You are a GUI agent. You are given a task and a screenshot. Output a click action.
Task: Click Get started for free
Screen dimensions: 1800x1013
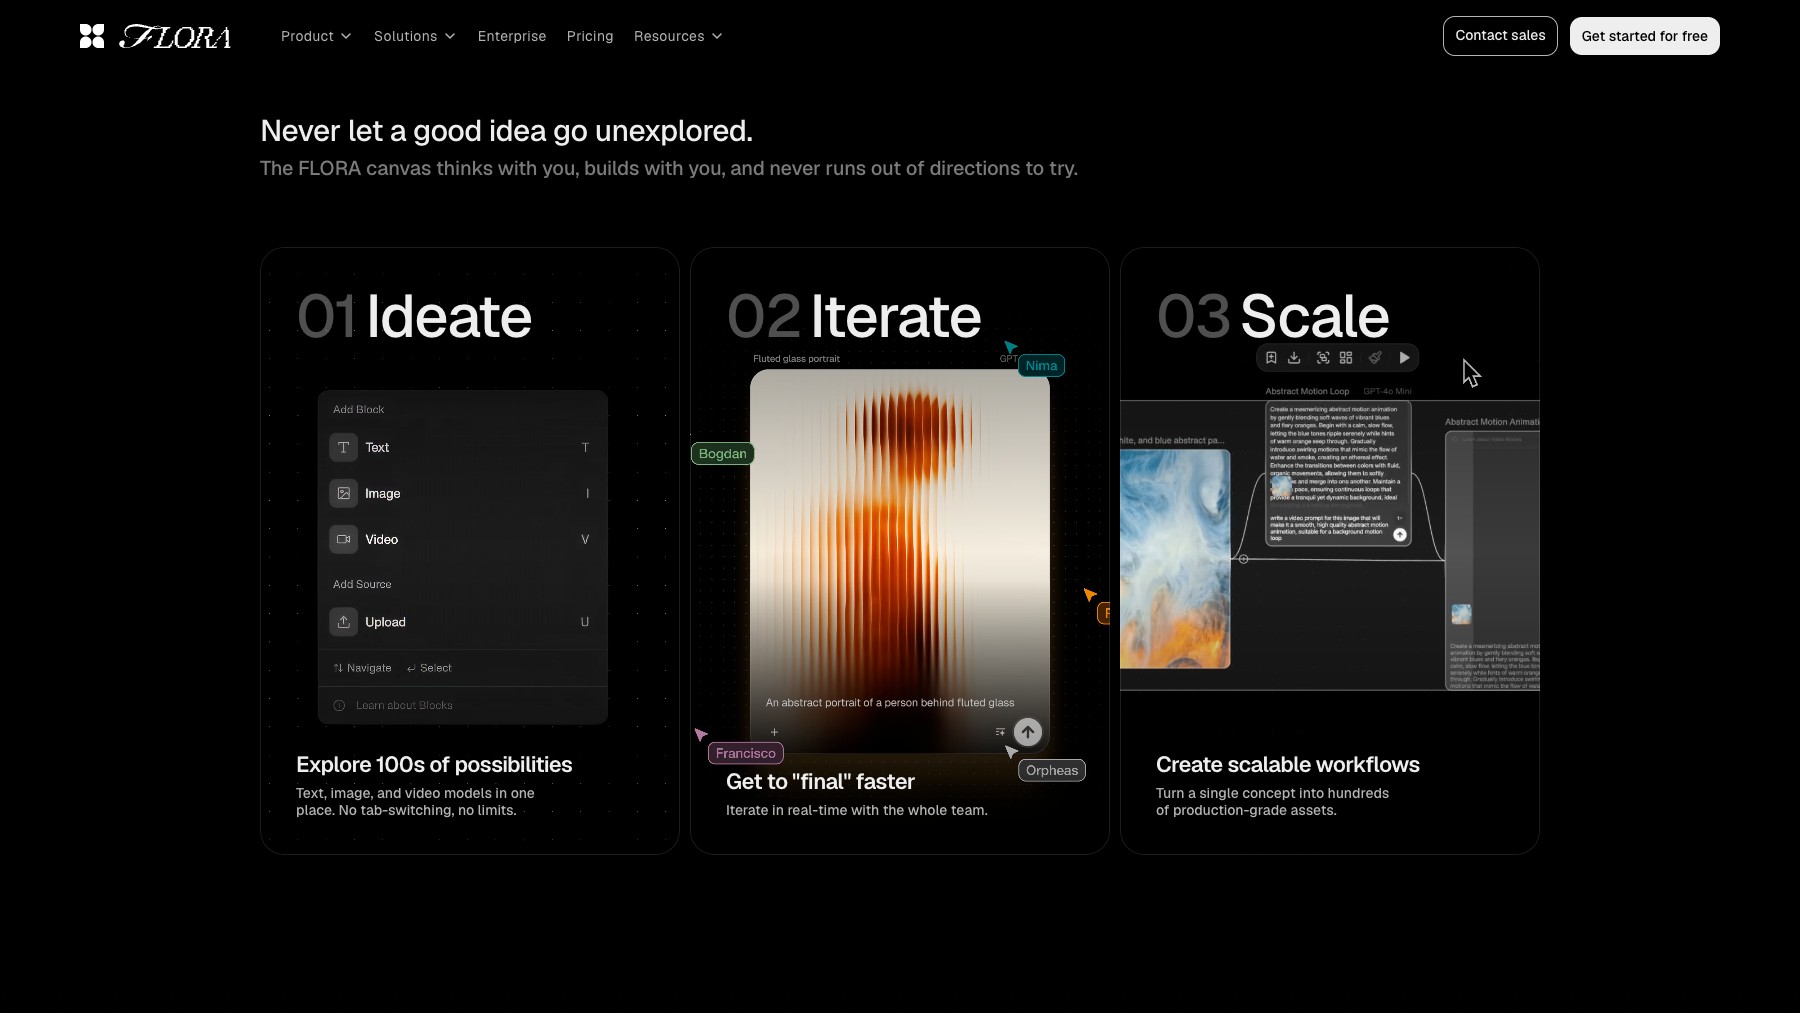click(x=1645, y=36)
